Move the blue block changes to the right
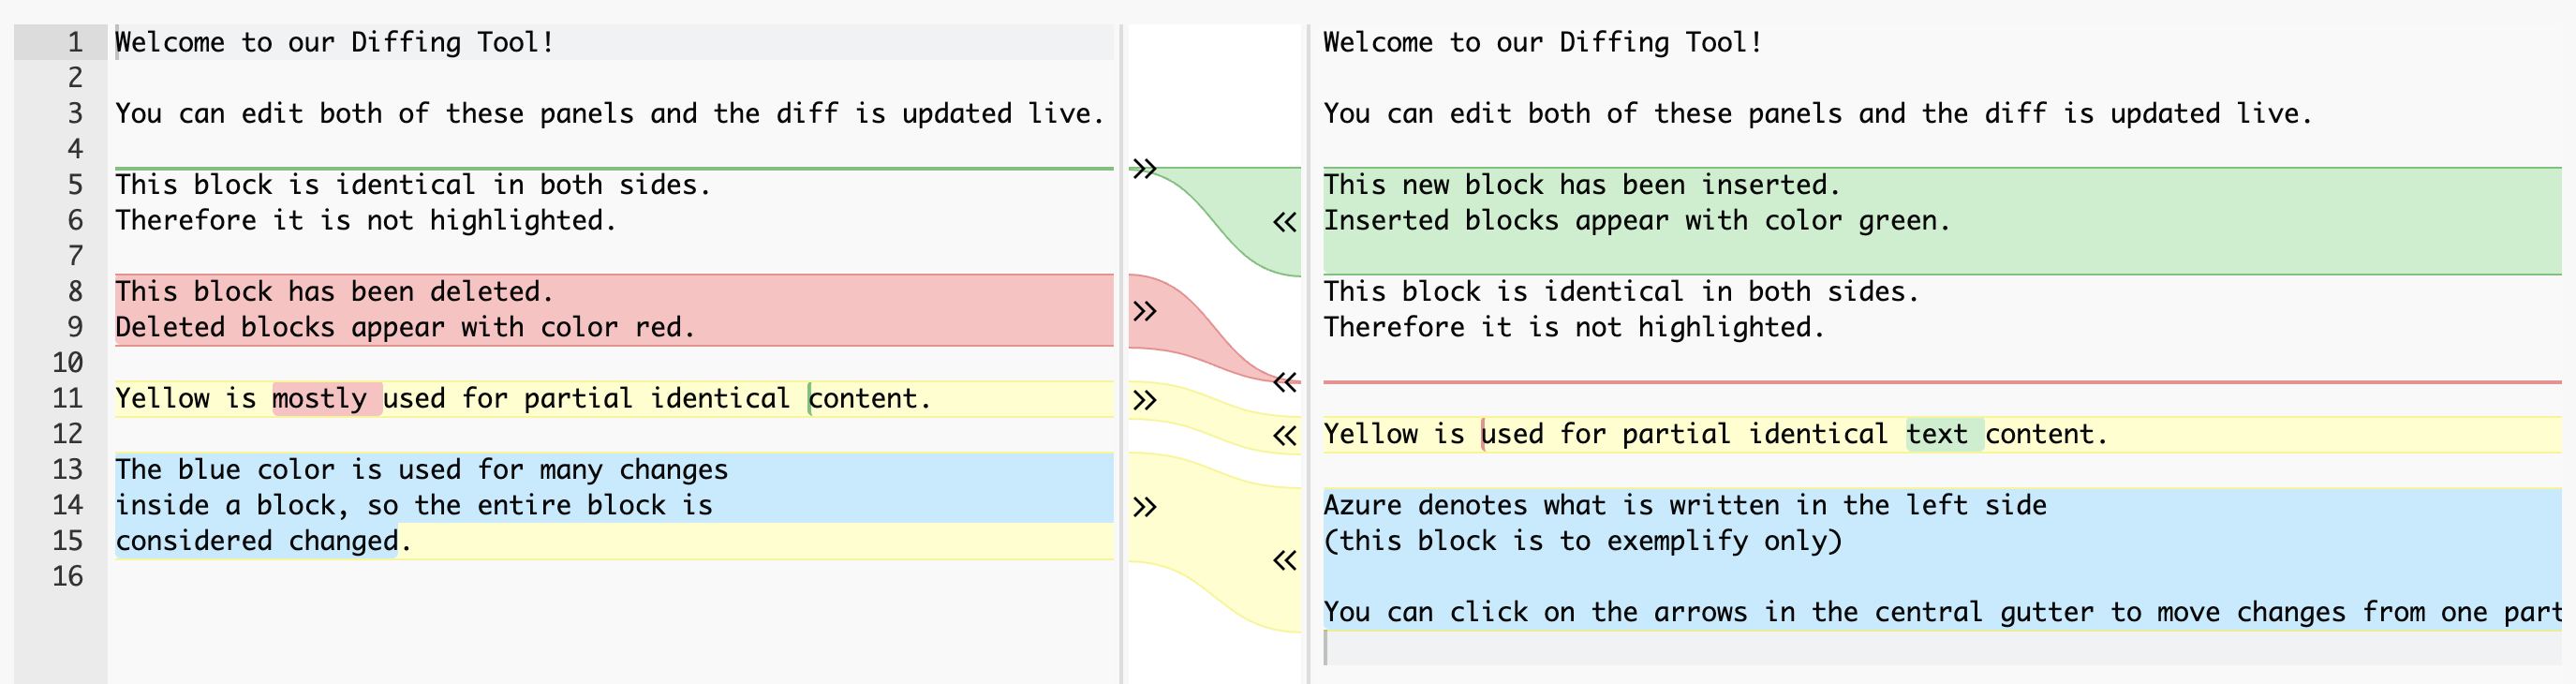The image size is (2576, 684). click(1145, 507)
